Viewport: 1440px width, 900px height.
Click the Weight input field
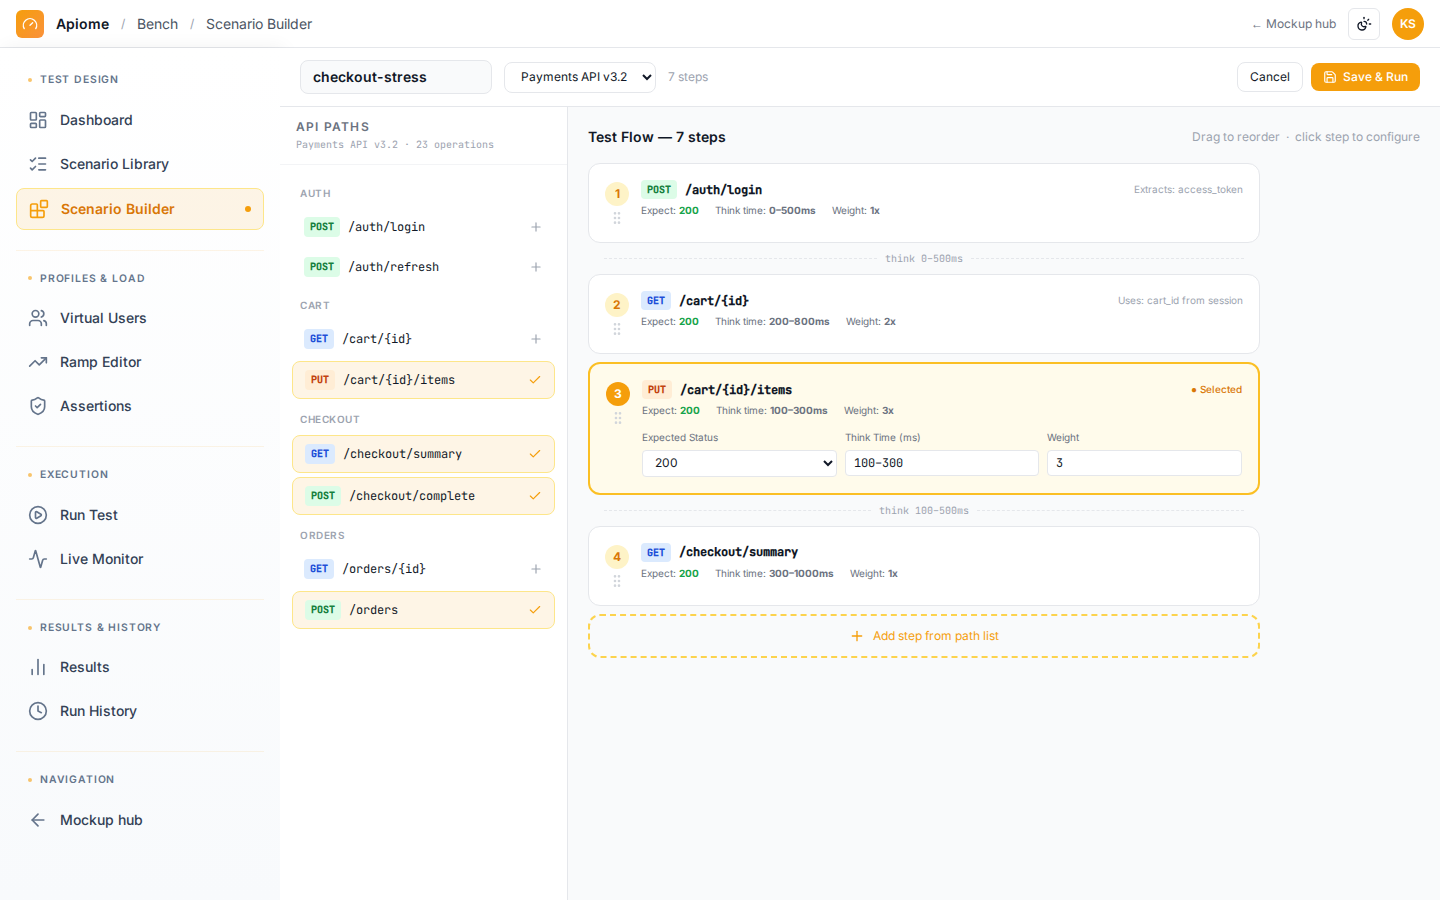1144,463
